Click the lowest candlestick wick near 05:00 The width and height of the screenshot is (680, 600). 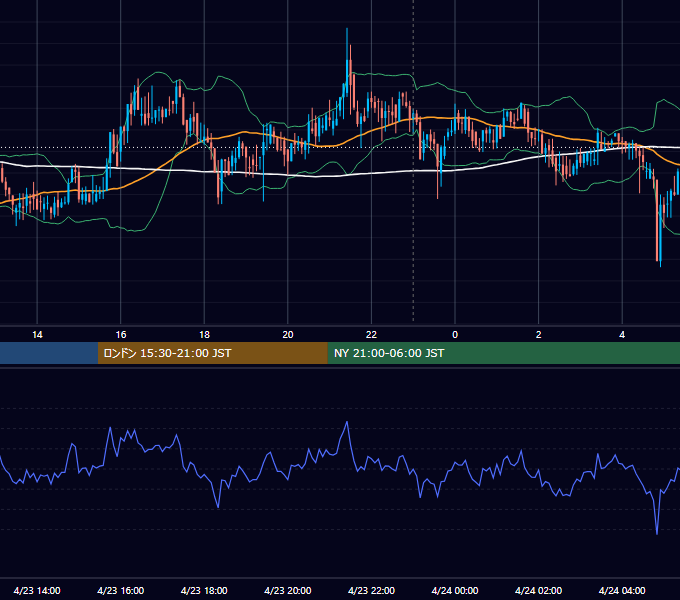660,230
